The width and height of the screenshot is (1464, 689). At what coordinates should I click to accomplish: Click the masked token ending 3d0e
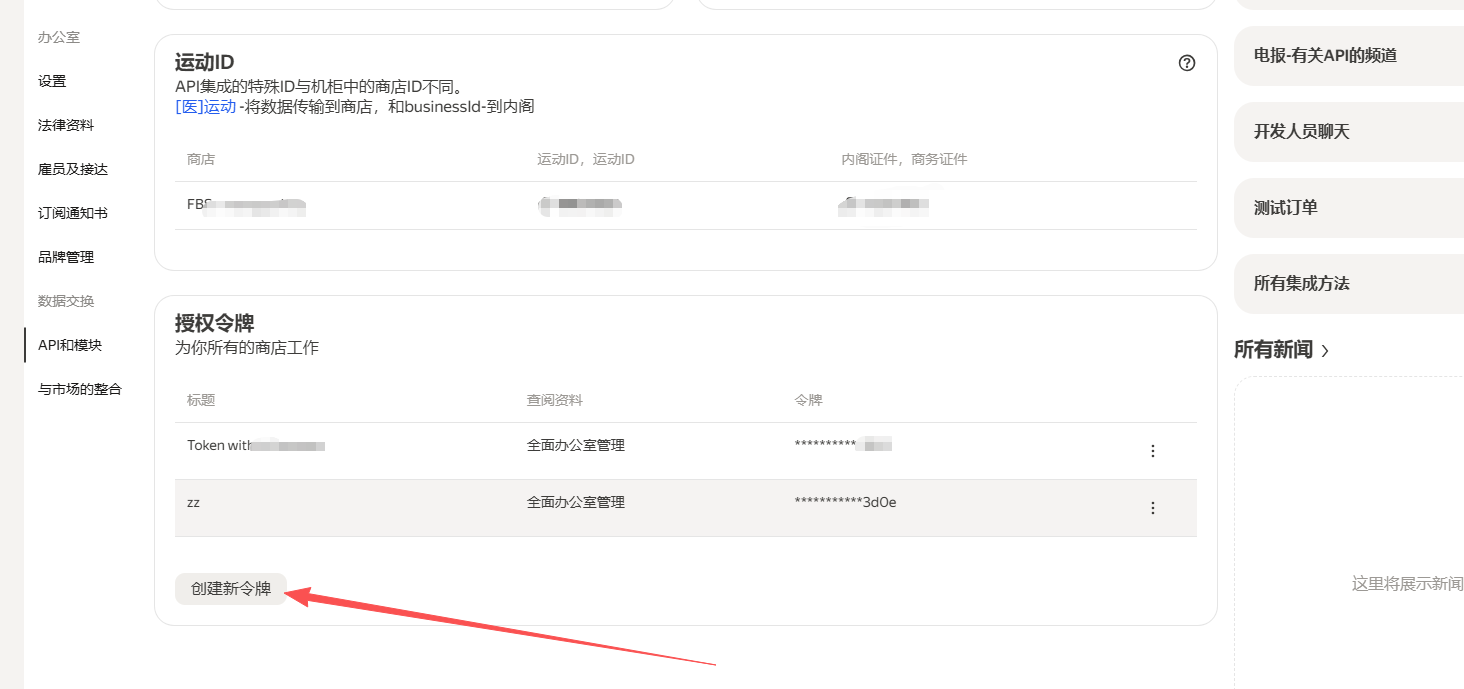click(x=845, y=503)
